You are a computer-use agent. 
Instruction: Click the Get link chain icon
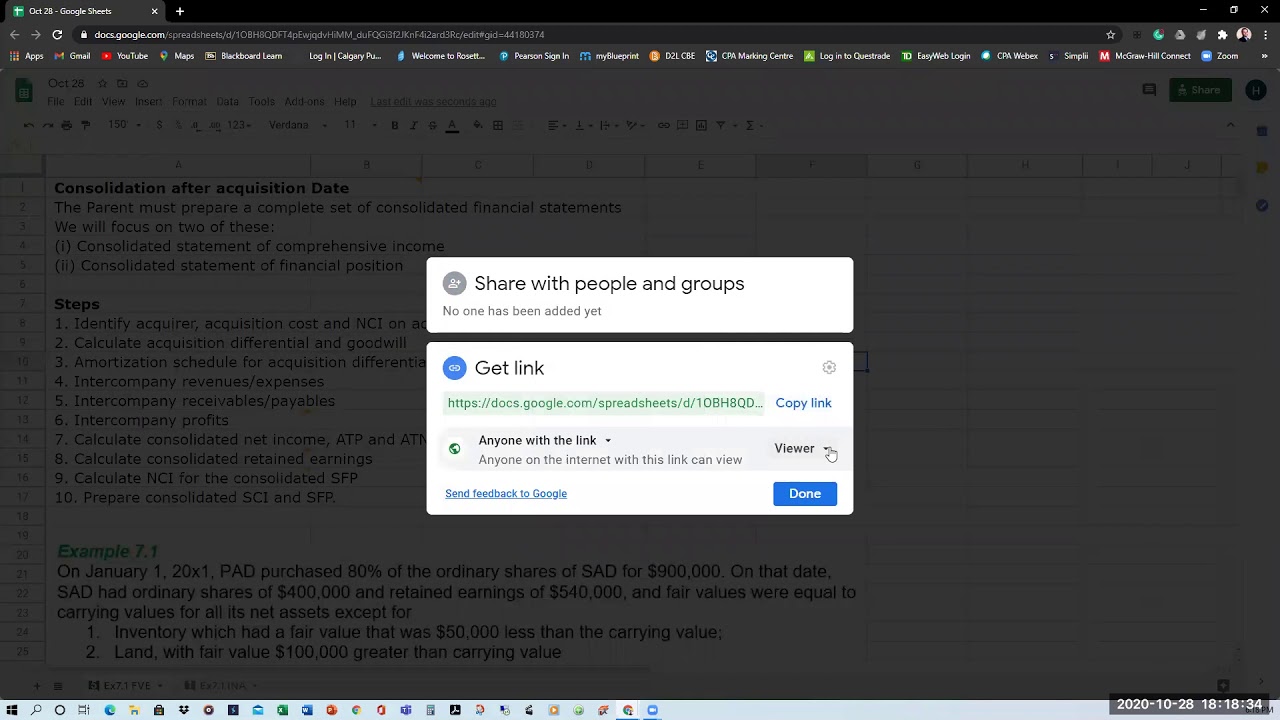[454, 368]
